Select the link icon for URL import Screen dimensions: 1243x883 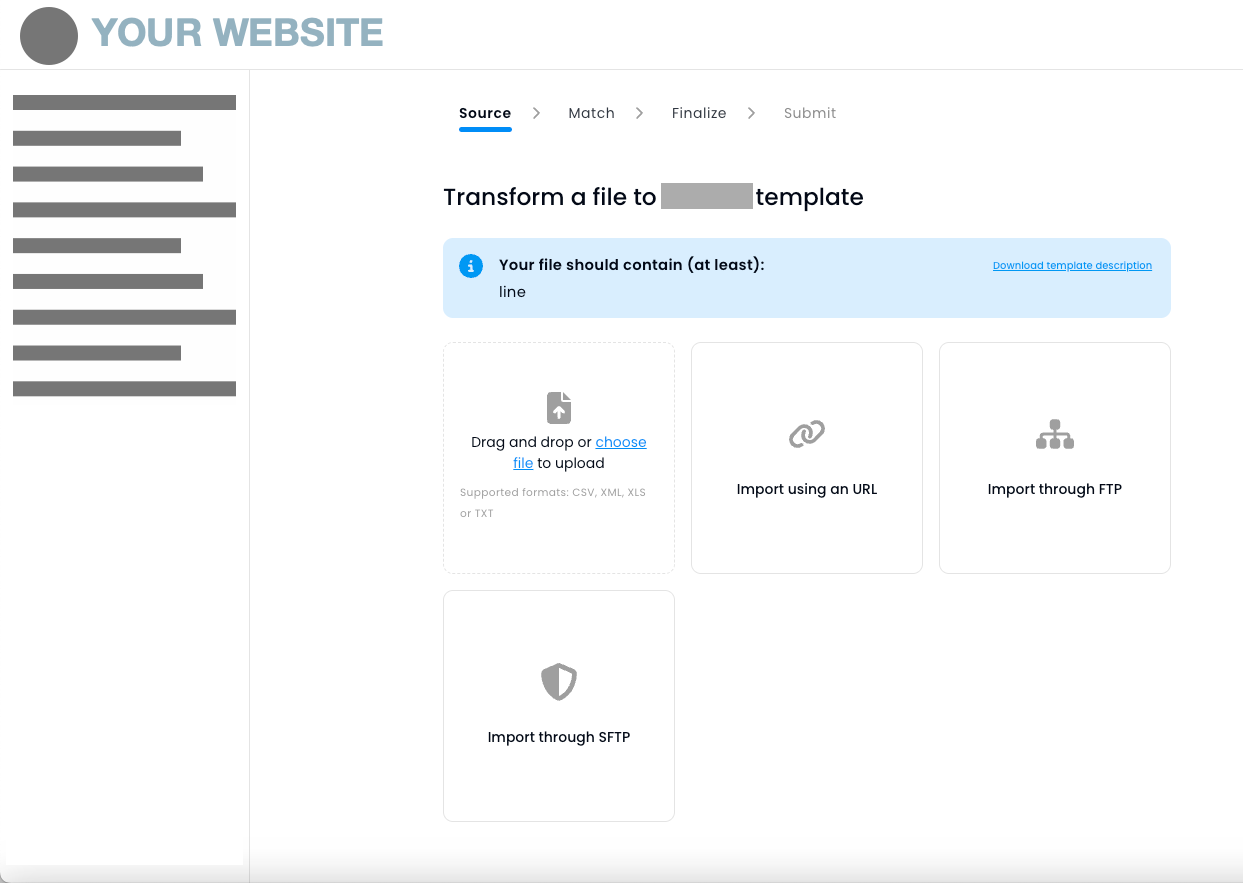pyautogui.click(x=806, y=434)
